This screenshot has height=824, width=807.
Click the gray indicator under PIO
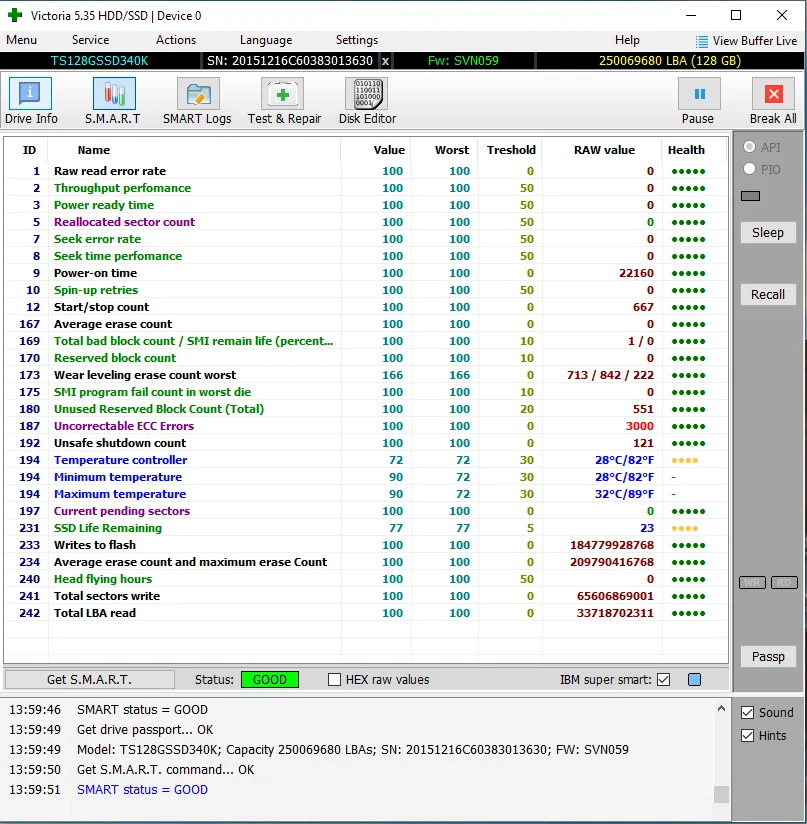coord(750,196)
